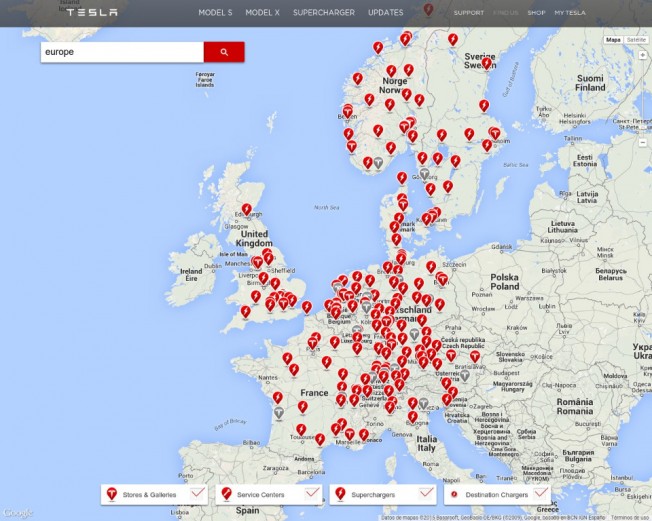The height and width of the screenshot is (521, 652).
Task: Click the location search field containing europe
Action: 121,52
